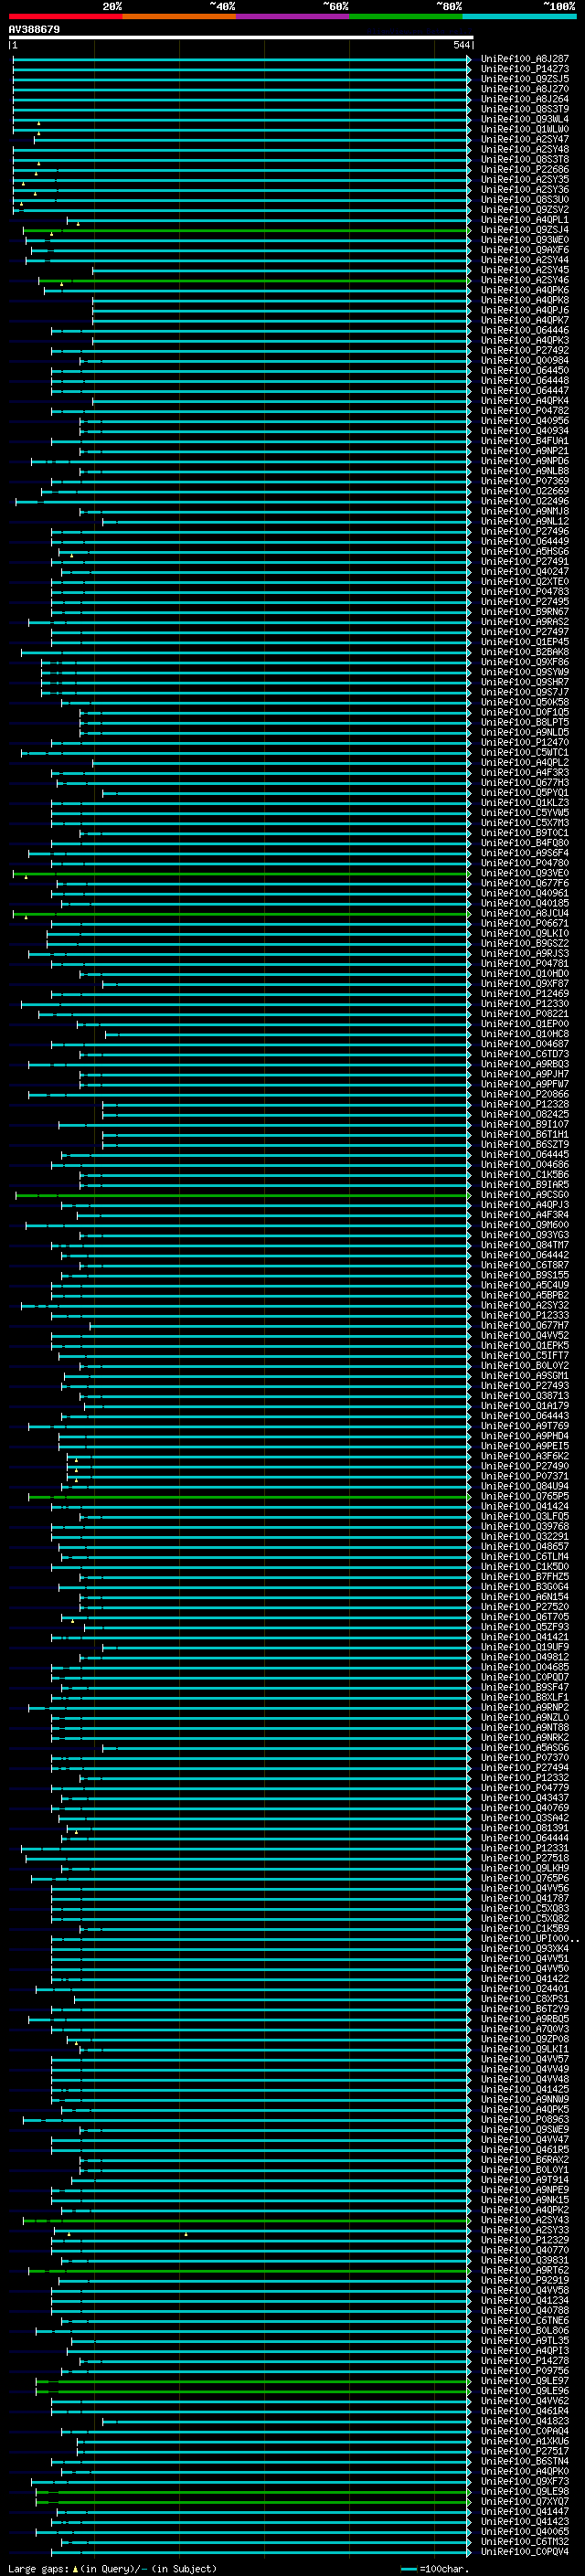Select the UniRef100_Q00984 hit label
The image size is (585, 2576).
pyautogui.click(x=525, y=360)
